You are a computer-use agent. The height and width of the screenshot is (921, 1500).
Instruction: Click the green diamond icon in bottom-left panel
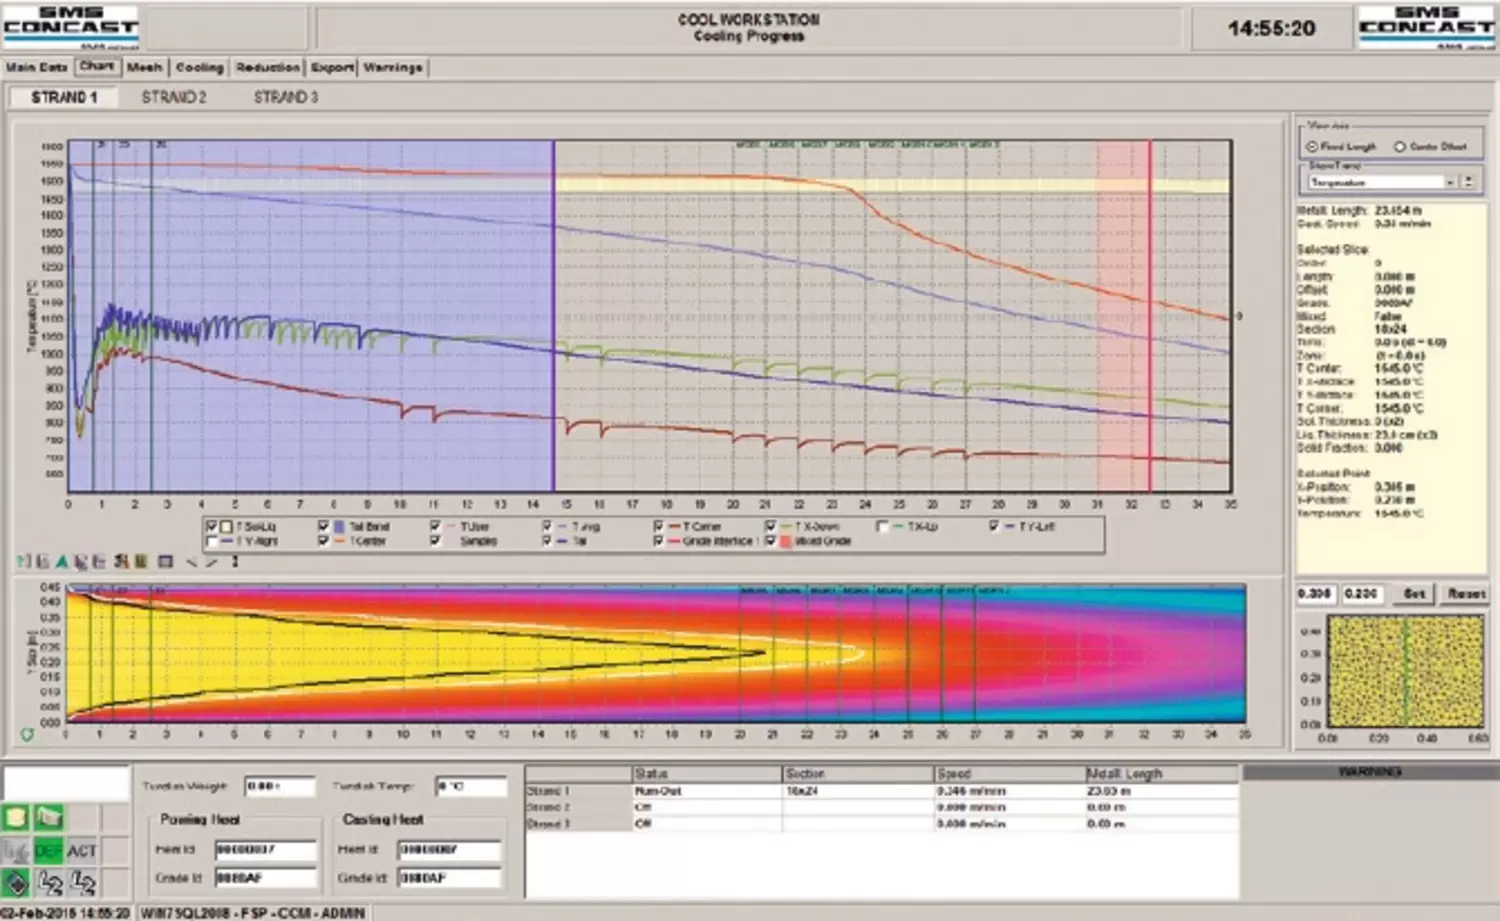click(x=16, y=882)
